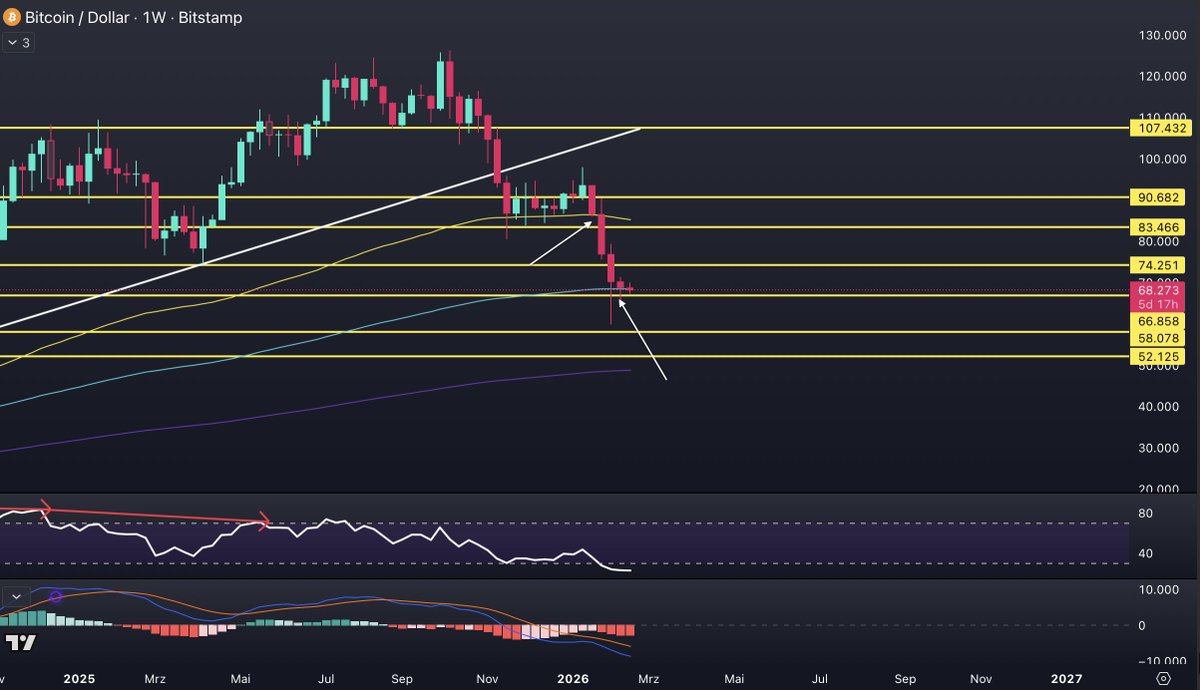Click the RSI scale value 40
The width and height of the screenshot is (1200, 690).
[x=1146, y=553]
